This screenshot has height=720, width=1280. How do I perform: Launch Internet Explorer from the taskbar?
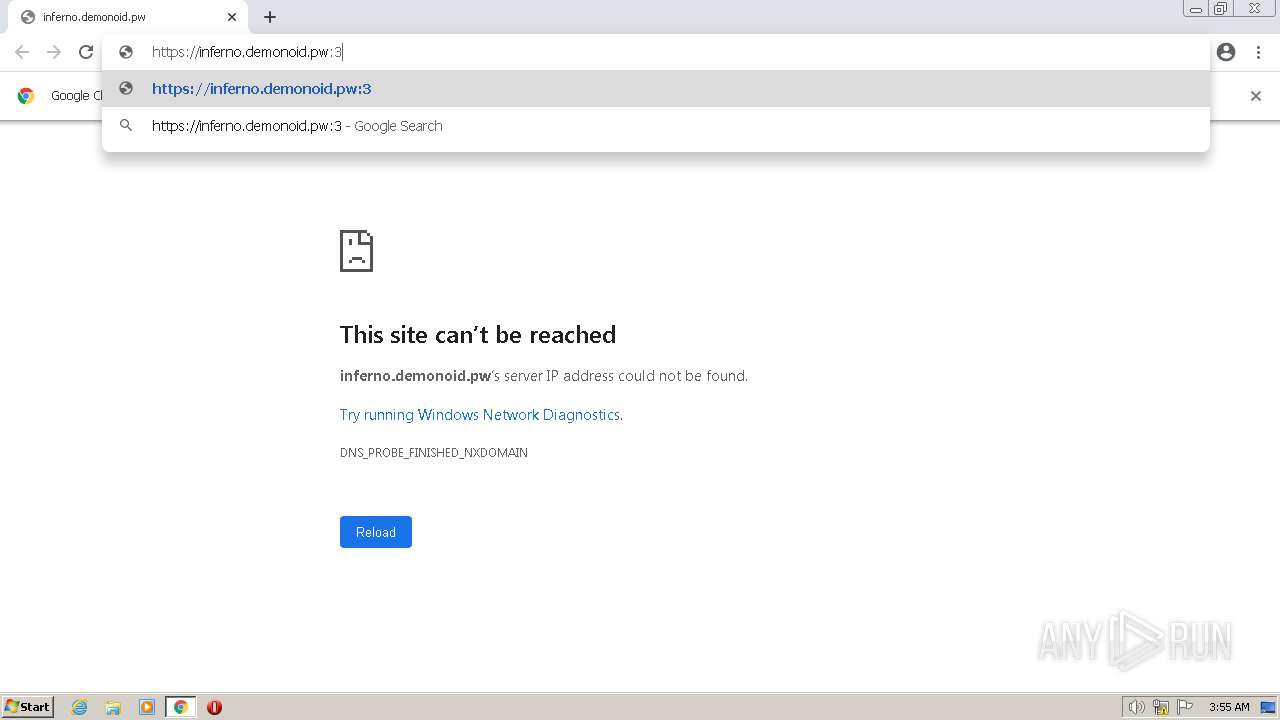pos(80,707)
